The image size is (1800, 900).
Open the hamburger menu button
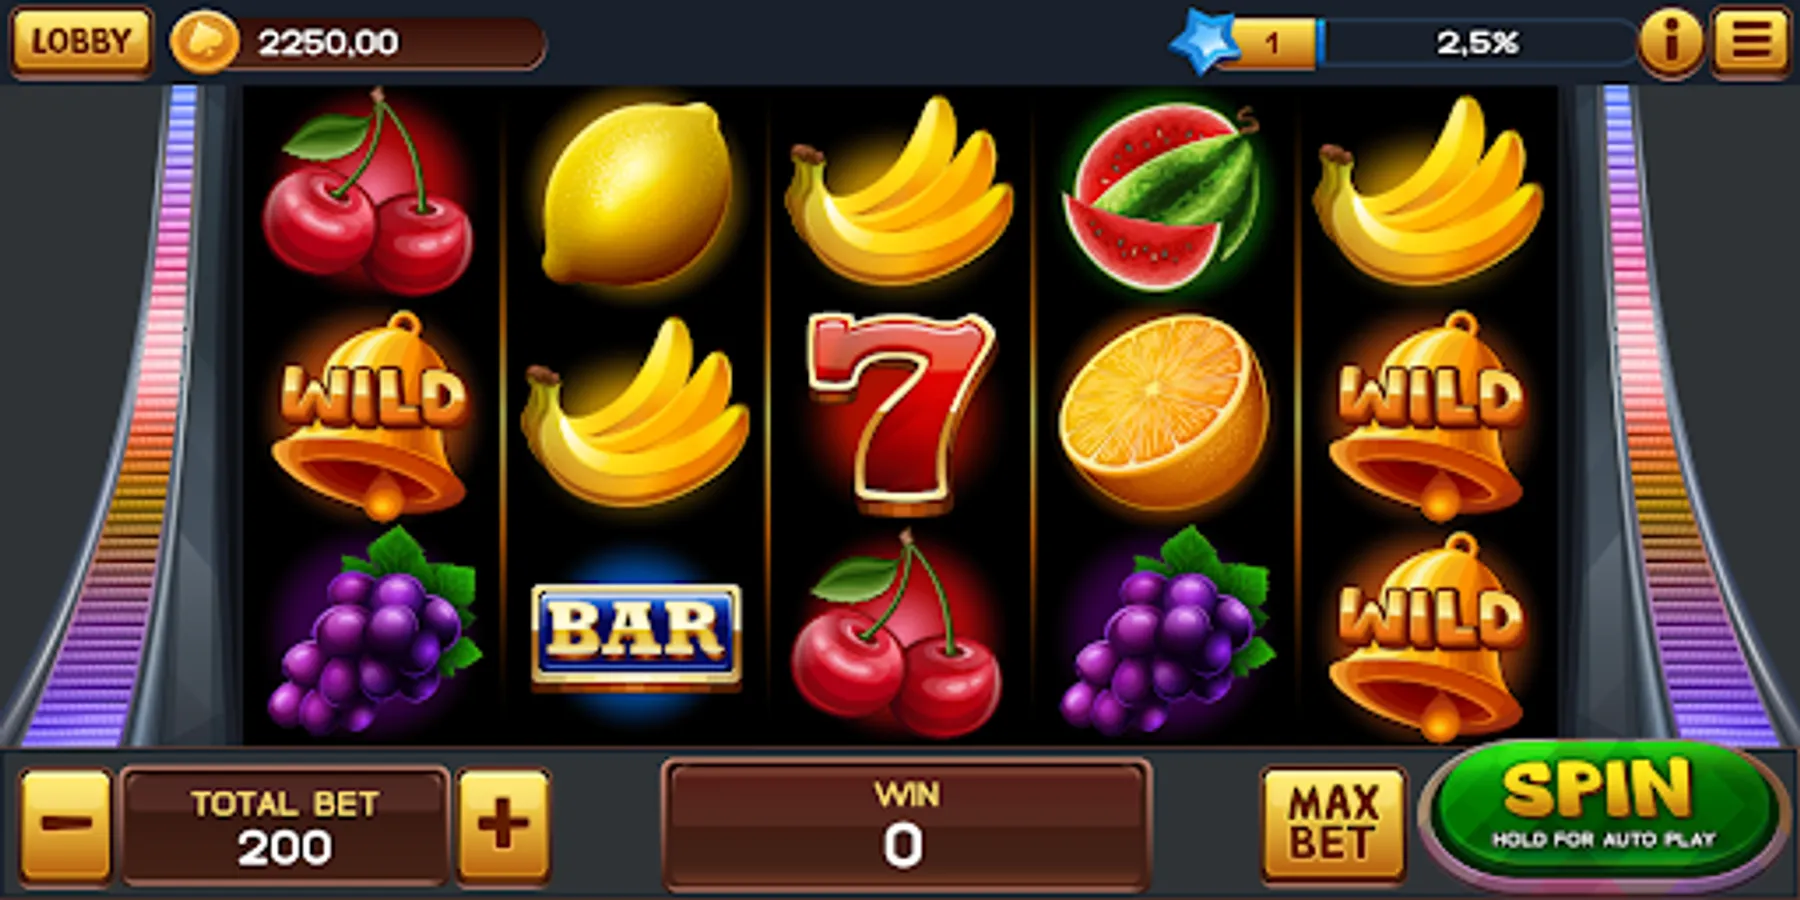coord(1750,42)
